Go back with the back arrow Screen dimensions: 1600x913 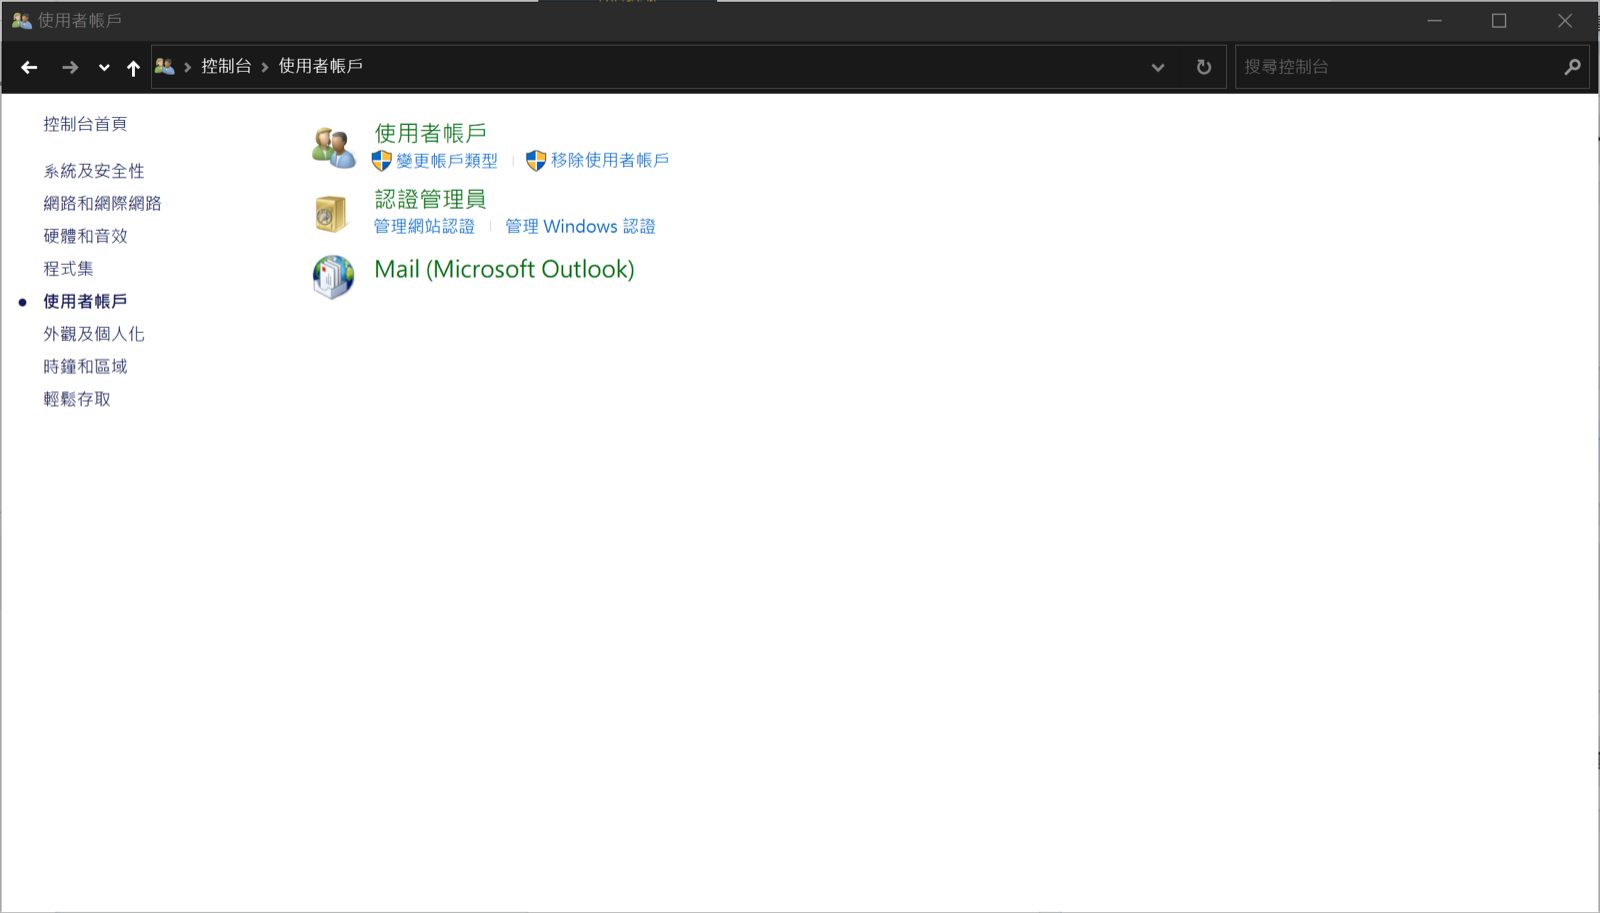coord(29,67)
